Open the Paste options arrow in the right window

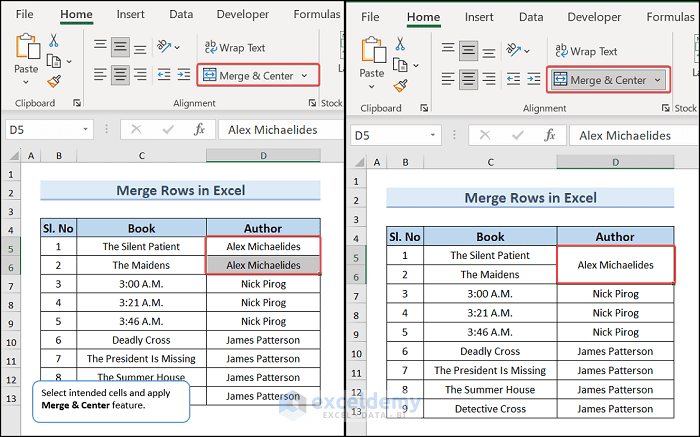coord(371,87)
